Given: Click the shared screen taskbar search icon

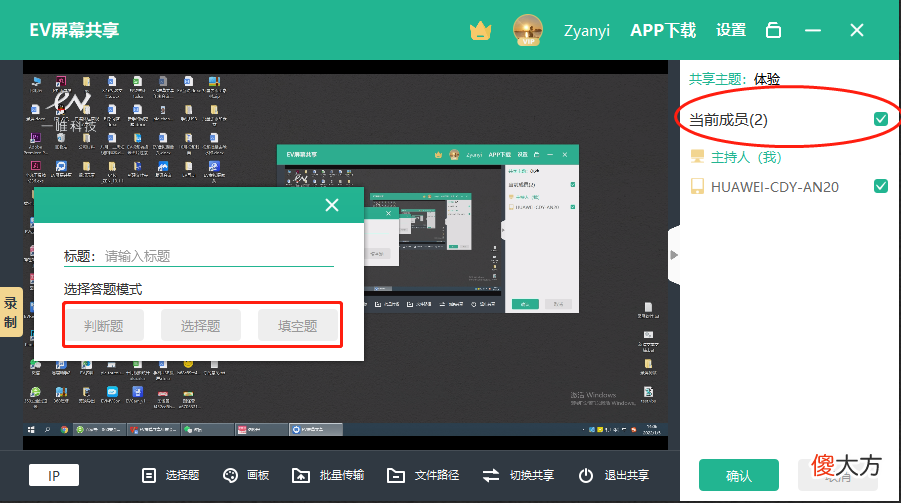Looking at the screenshot, I should click(x=48, y=429).
